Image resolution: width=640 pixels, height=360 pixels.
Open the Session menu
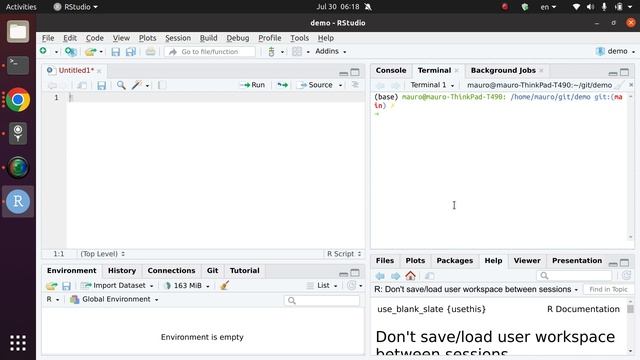pyautogui.click(x=178, y=38)
